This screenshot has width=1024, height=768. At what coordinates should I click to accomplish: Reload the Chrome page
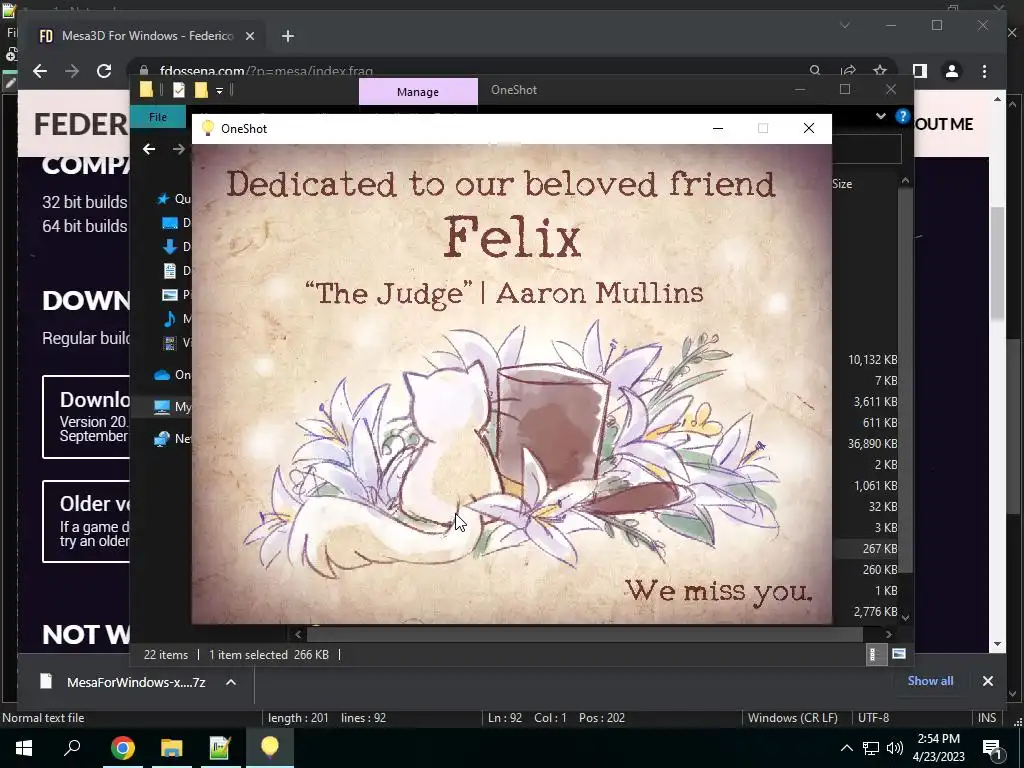104,71
